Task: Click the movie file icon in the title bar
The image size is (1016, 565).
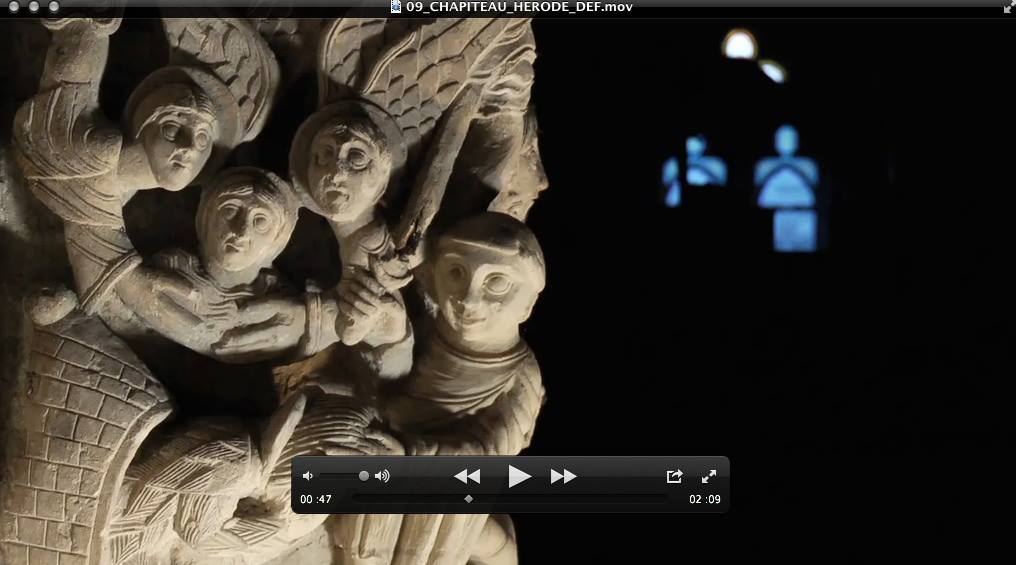Action: click(396, 6)
